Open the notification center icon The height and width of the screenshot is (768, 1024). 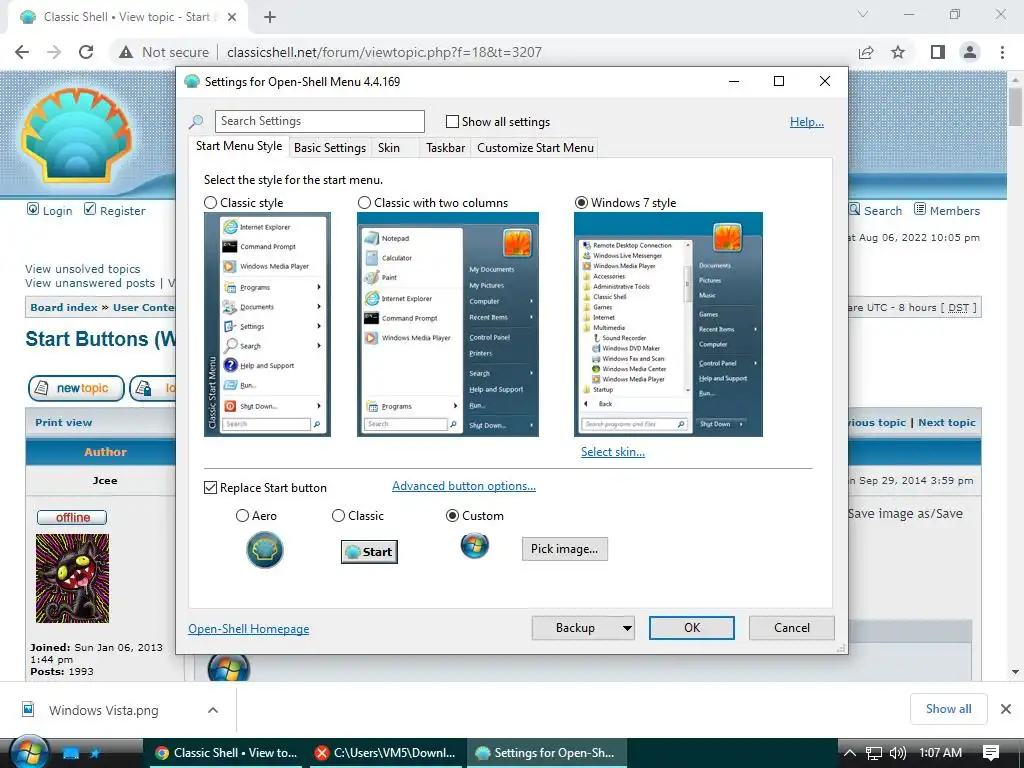(x=991, y=753)
